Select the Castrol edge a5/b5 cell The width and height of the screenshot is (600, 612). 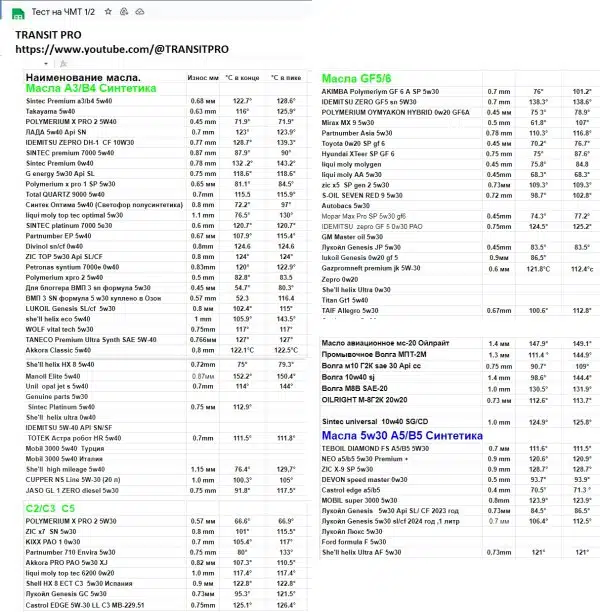click(351, 490)
